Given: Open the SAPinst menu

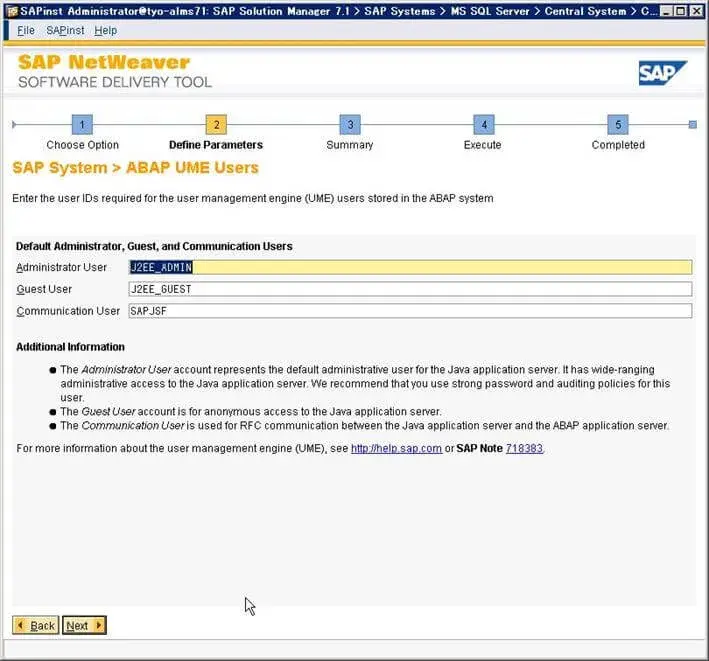Looking at the screenshot, I should coord(65,30).
